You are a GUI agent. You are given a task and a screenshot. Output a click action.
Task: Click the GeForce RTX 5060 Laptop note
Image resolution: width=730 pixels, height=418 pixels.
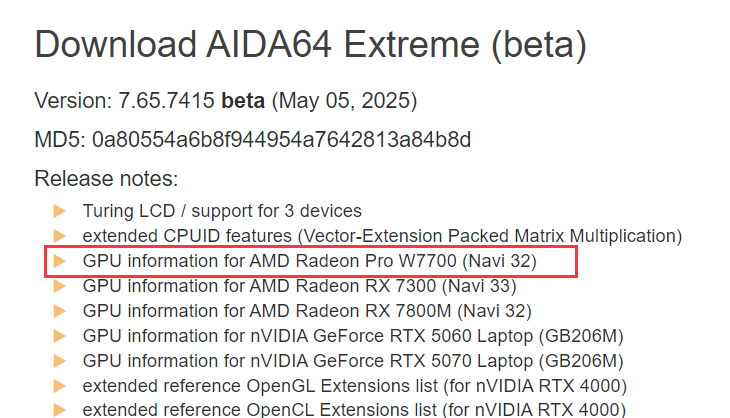(353, 336)
